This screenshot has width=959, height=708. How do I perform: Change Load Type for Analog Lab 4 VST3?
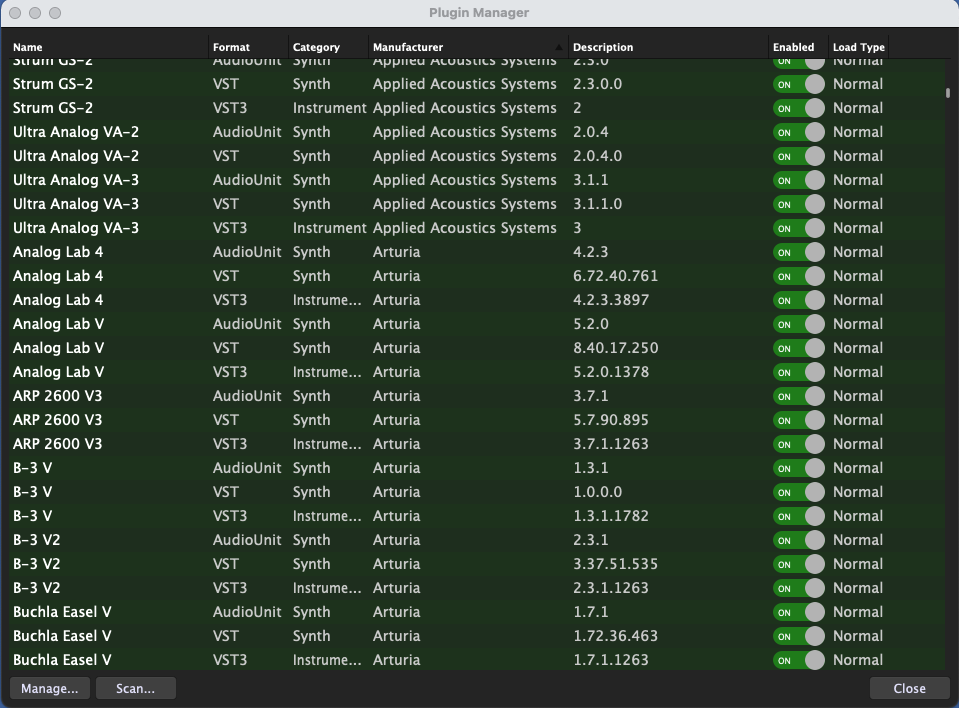[857, 300]
